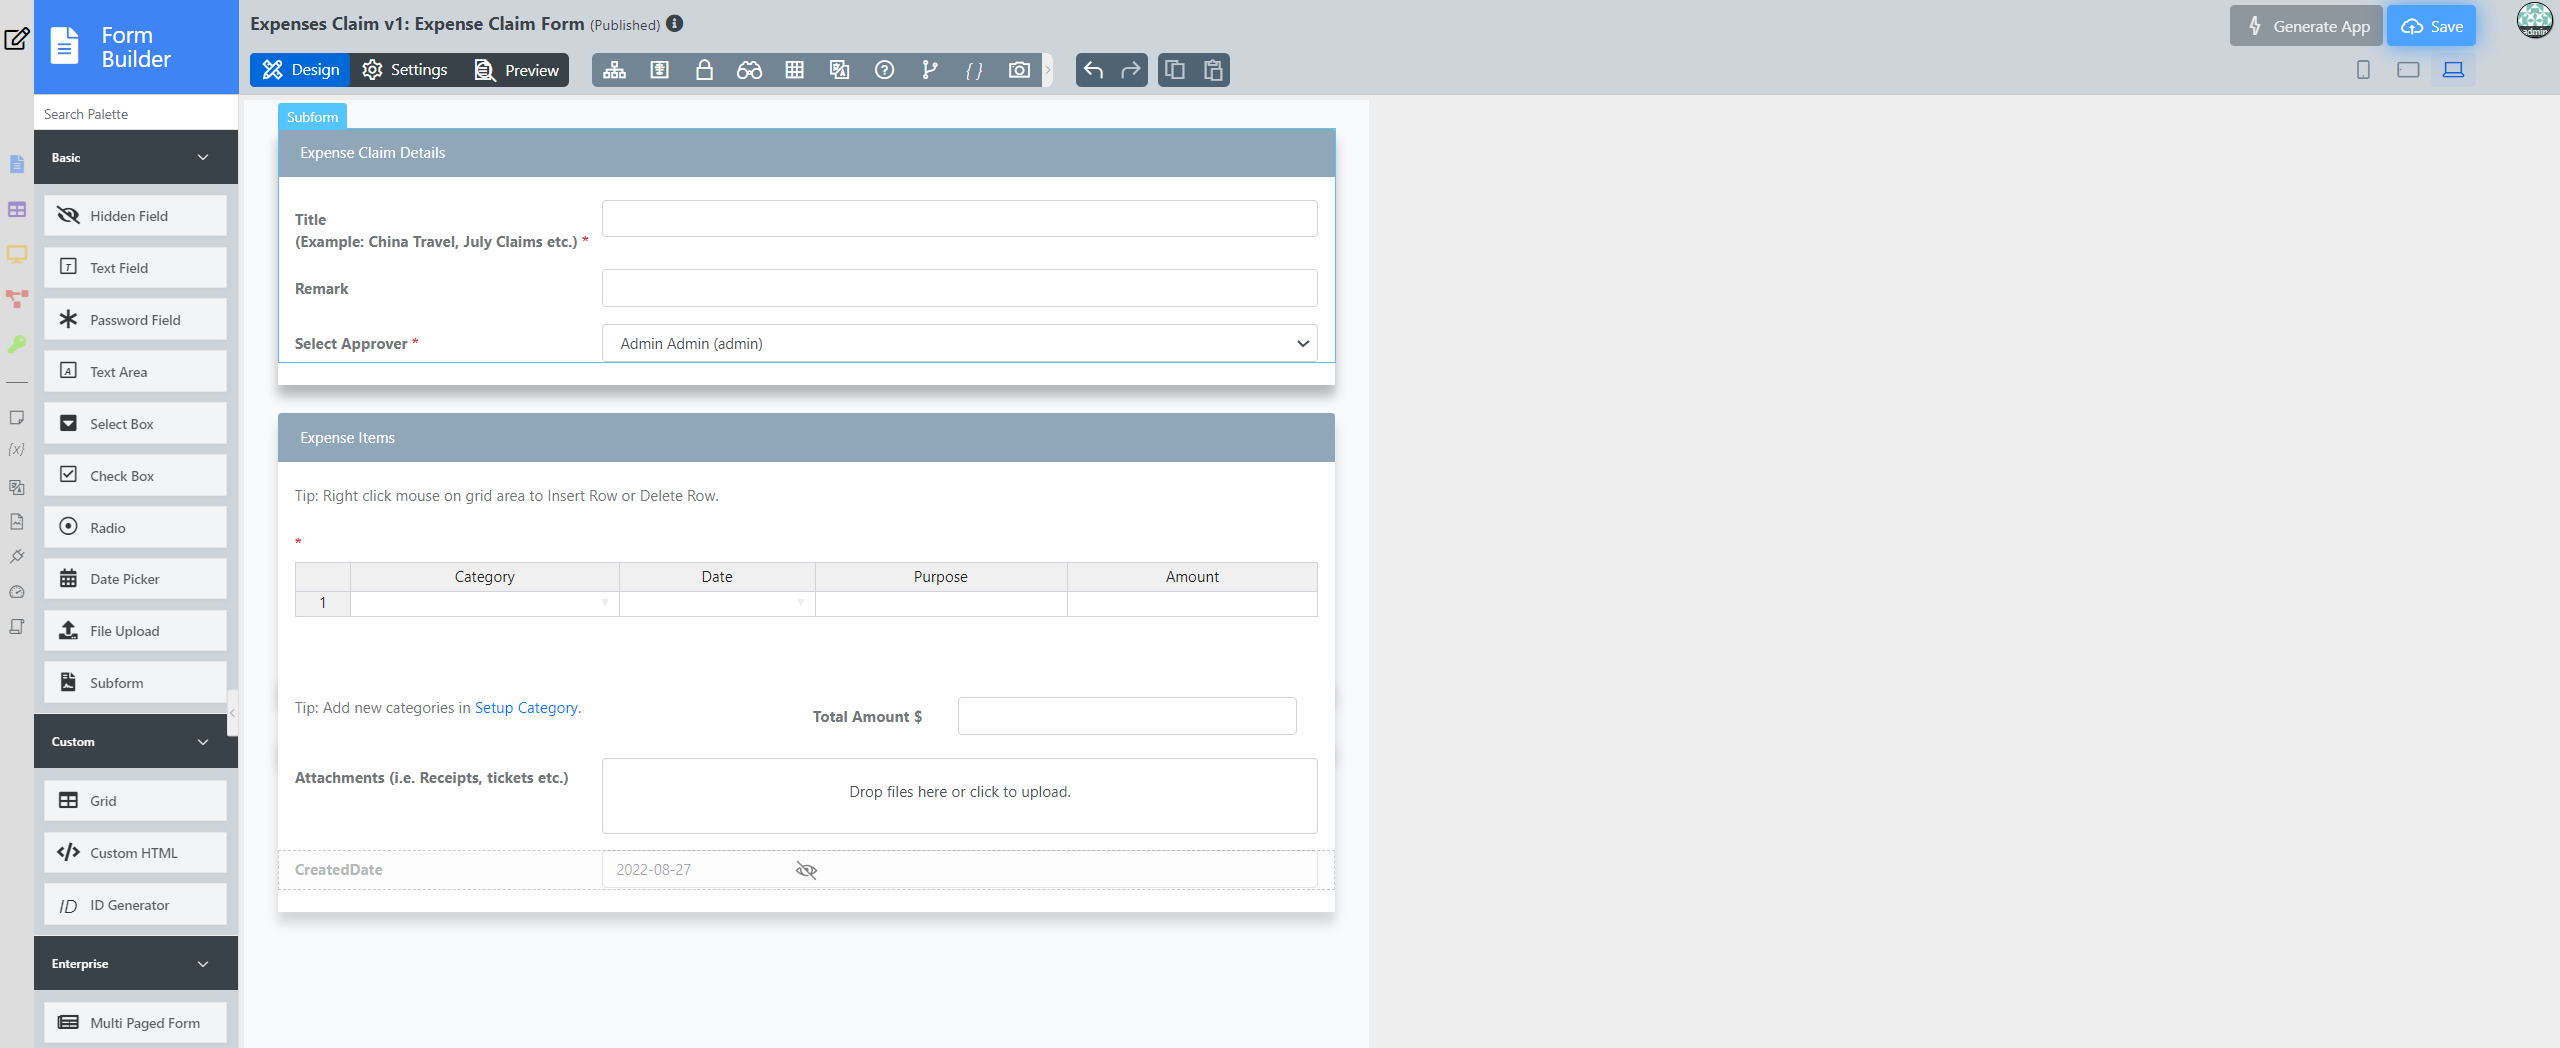Click the admin user avatar
Viewport: 2560px width, 1048px height.
(2535, 21)
